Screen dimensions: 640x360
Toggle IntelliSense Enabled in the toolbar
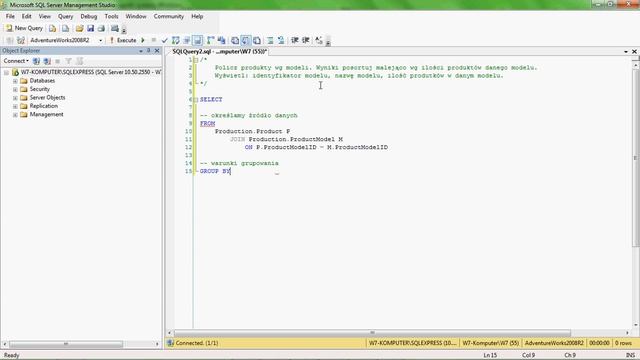(198, 40)
